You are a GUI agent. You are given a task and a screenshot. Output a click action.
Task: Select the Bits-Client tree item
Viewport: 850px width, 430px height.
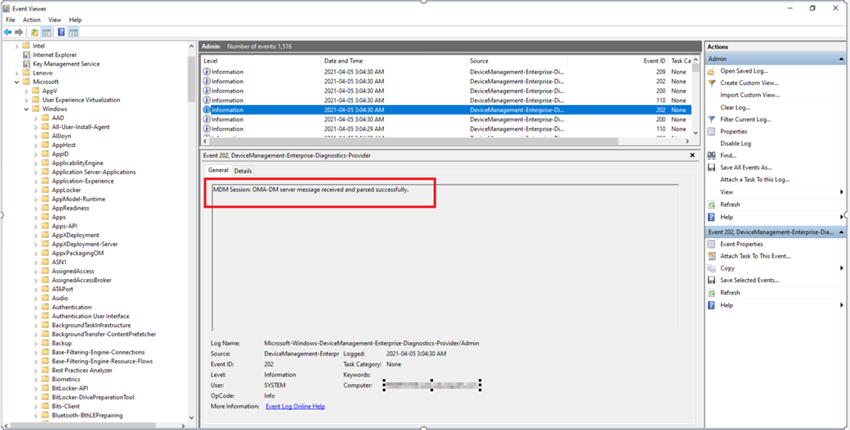(66, 406)
